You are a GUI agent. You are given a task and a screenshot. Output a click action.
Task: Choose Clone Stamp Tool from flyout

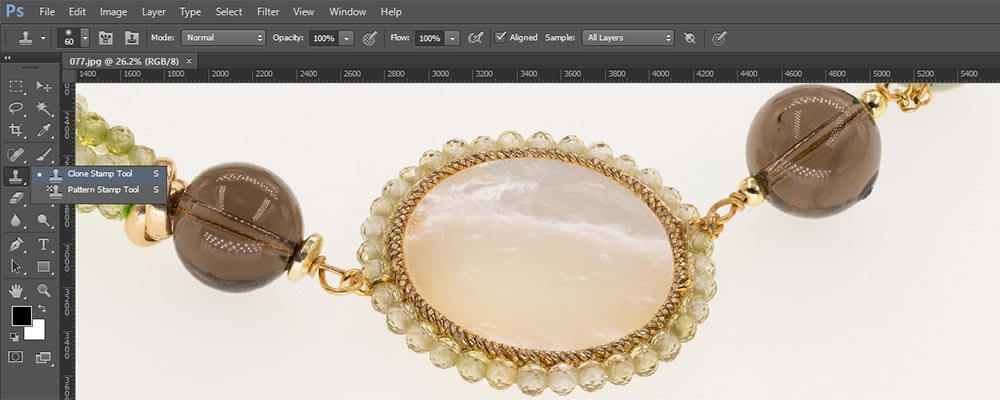point(99,174)
